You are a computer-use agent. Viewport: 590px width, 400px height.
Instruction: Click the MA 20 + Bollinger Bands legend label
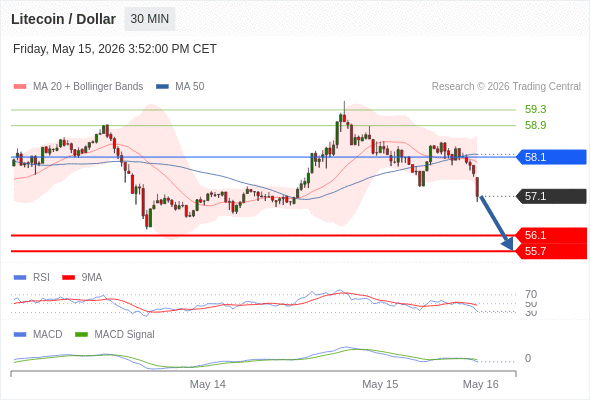pyautogui.click(x=88, y=87)
